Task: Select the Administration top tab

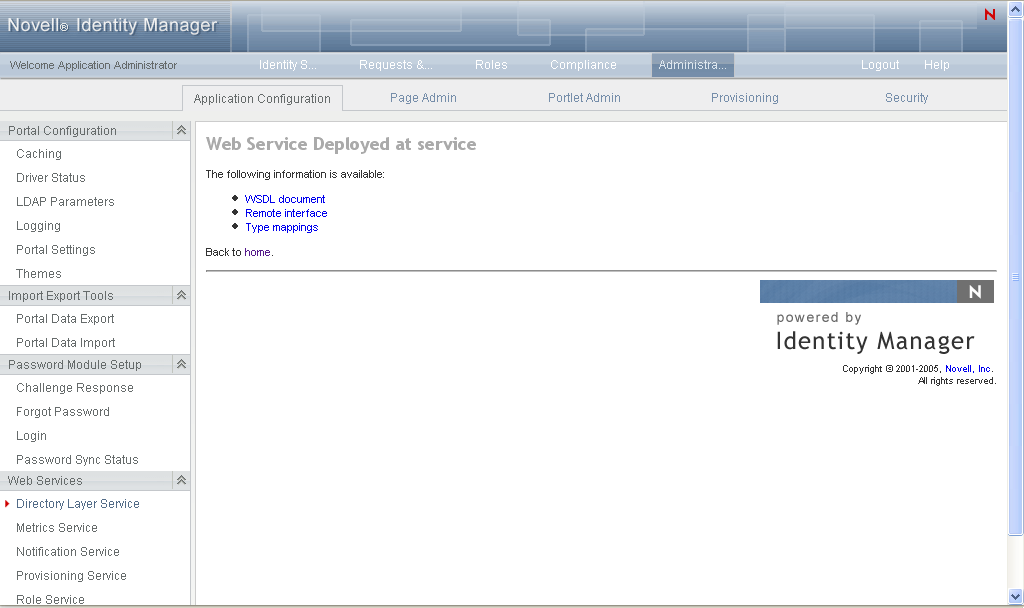Action: coord(692,65)
